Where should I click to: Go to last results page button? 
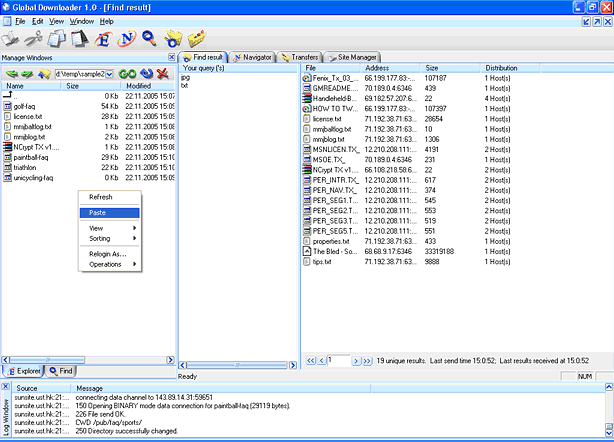367,361
